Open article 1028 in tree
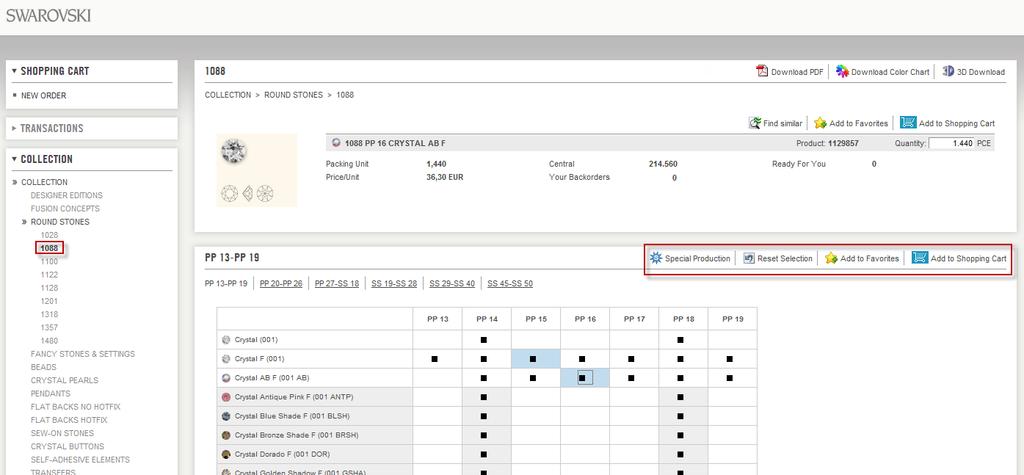The image size is (1024, 475). click(x=49, y=235)
